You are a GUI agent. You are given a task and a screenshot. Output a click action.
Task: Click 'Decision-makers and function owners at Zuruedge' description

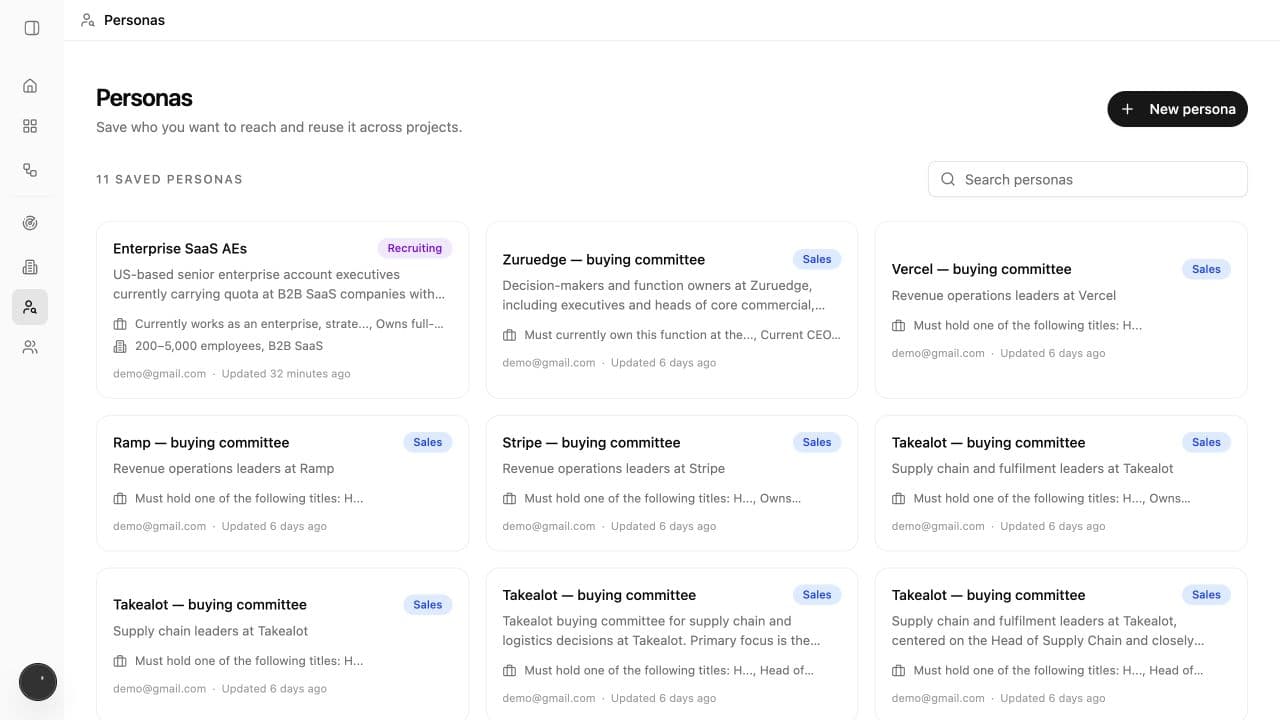click(664, 295)
